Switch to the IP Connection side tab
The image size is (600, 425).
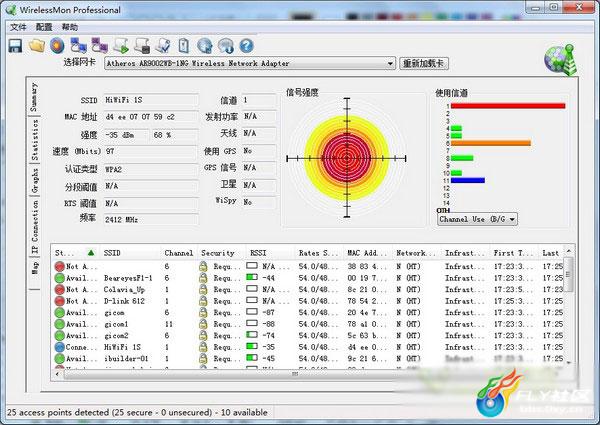(x=34, y=227)
